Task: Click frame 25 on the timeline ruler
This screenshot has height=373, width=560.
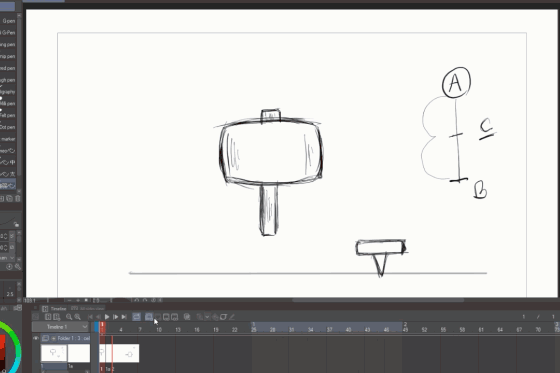Action: point(254,329)
